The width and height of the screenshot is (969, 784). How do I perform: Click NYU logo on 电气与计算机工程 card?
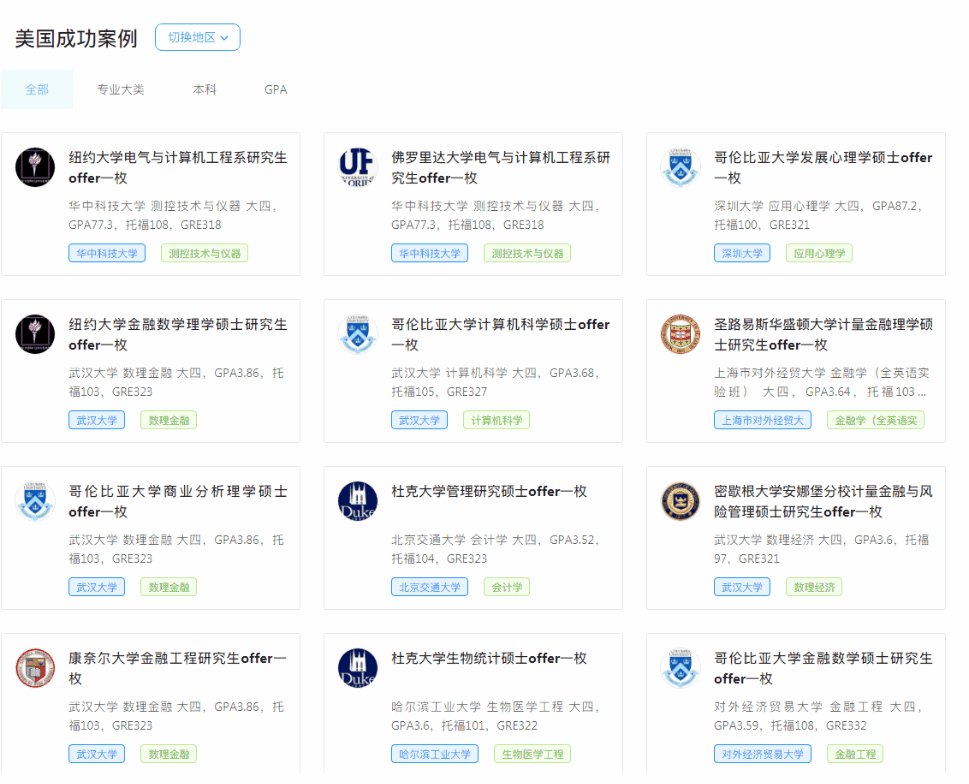pos(35,167)
